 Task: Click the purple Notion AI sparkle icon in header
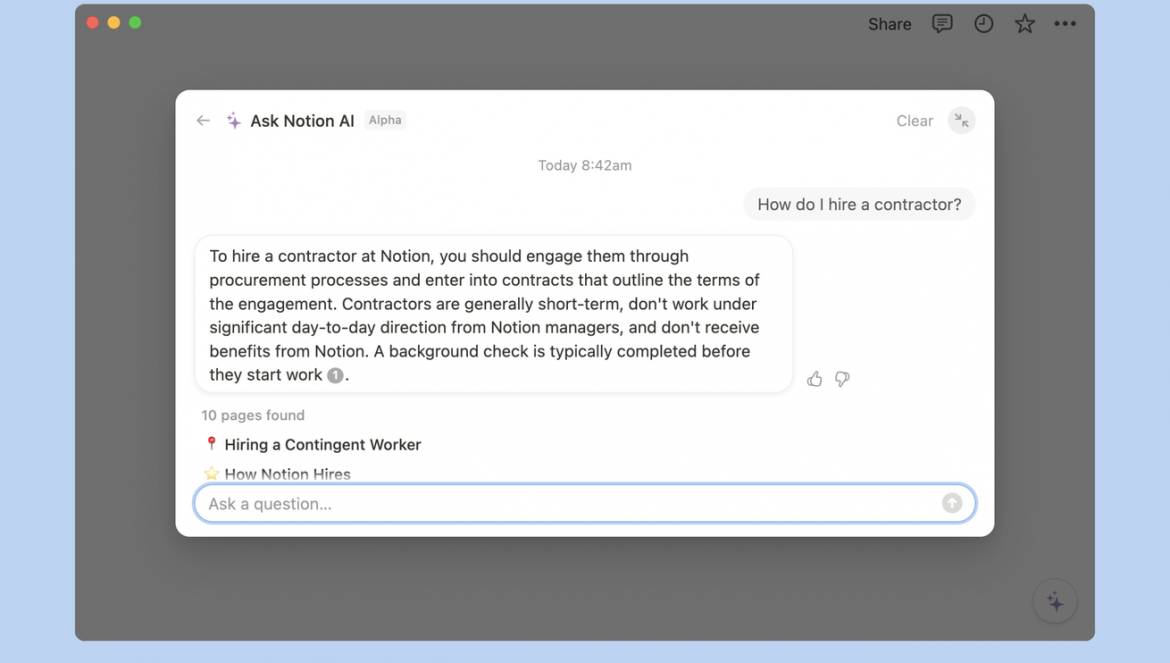[234, 120]
